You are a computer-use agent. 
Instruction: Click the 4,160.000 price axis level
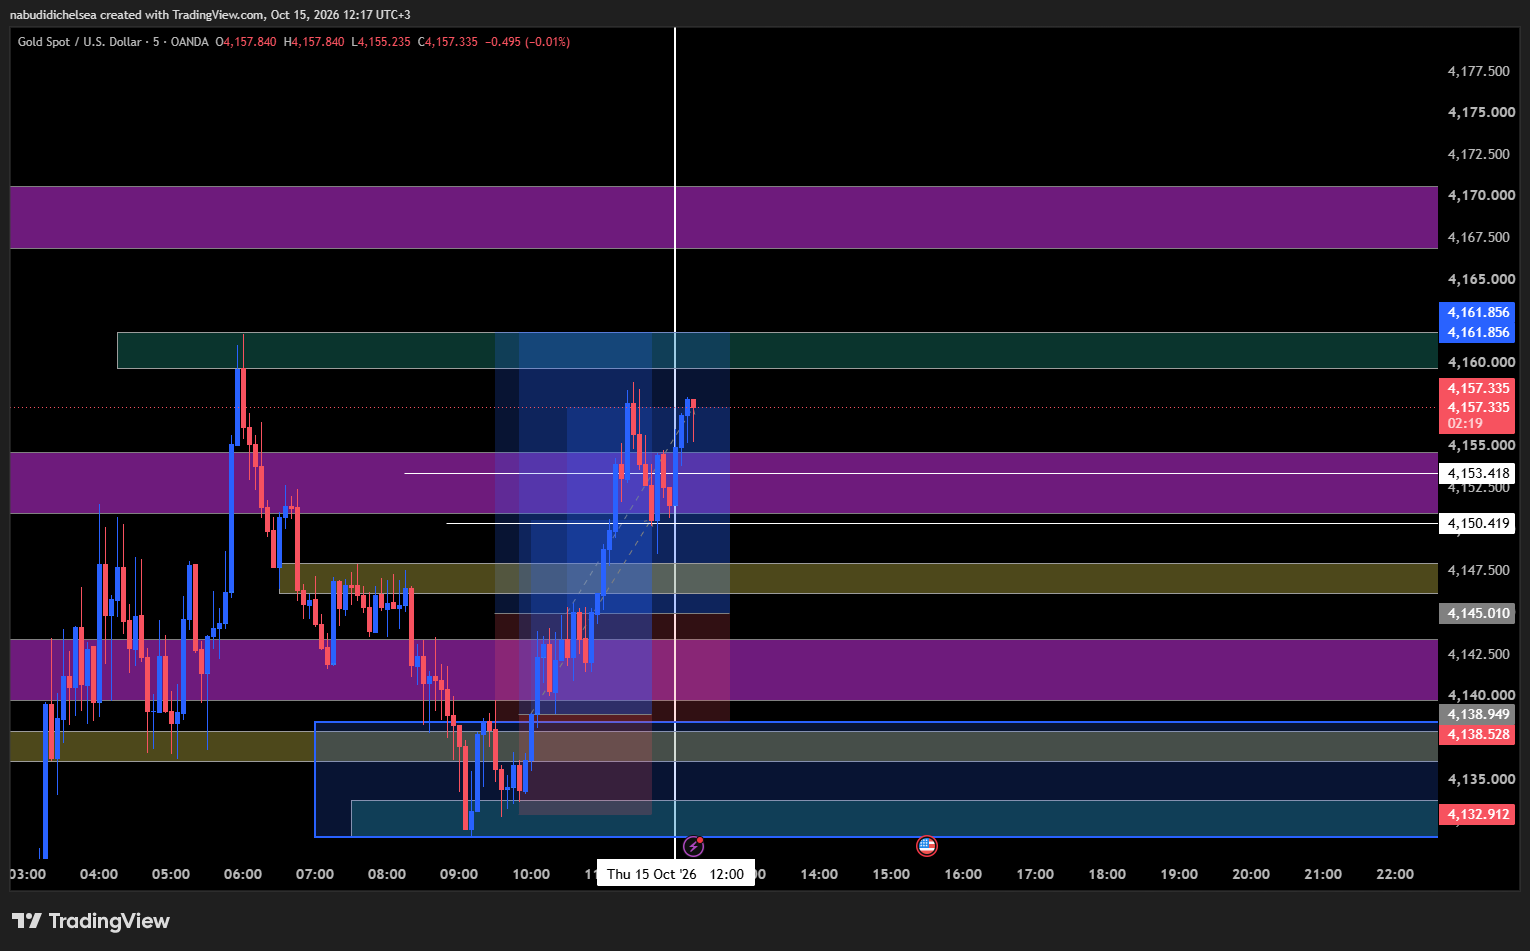point(1481,362)
